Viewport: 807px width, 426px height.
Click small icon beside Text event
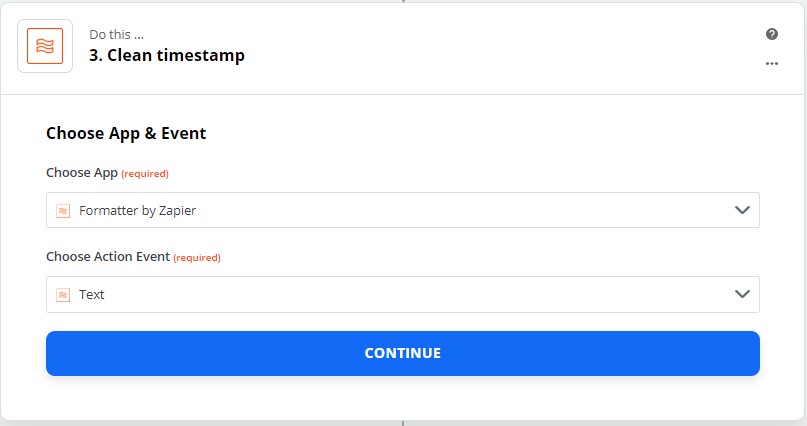click(x=63, y=295)
